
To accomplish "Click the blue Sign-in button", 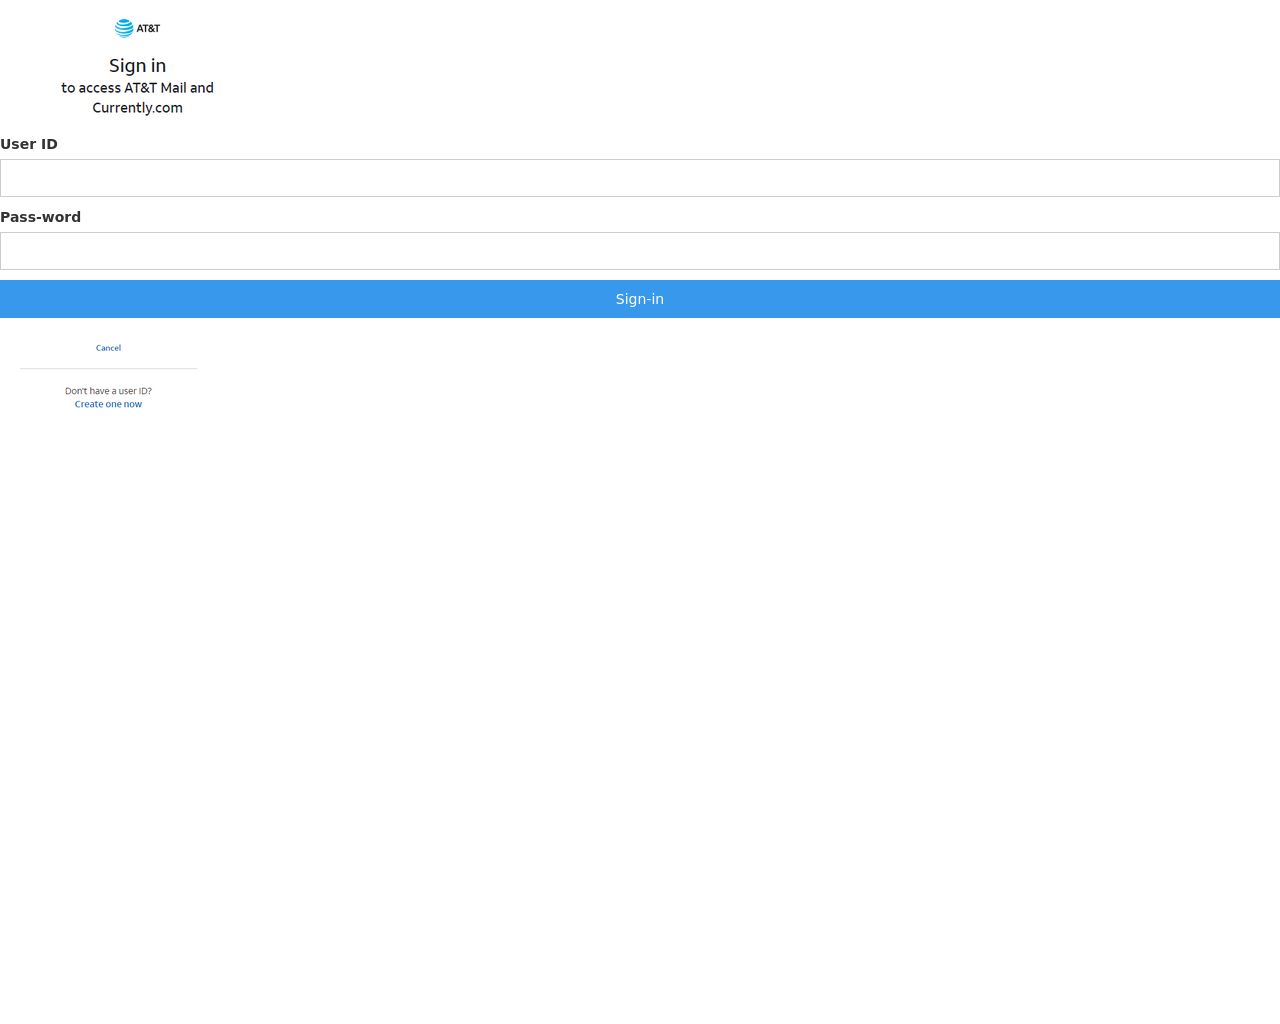I will point(640,299).
